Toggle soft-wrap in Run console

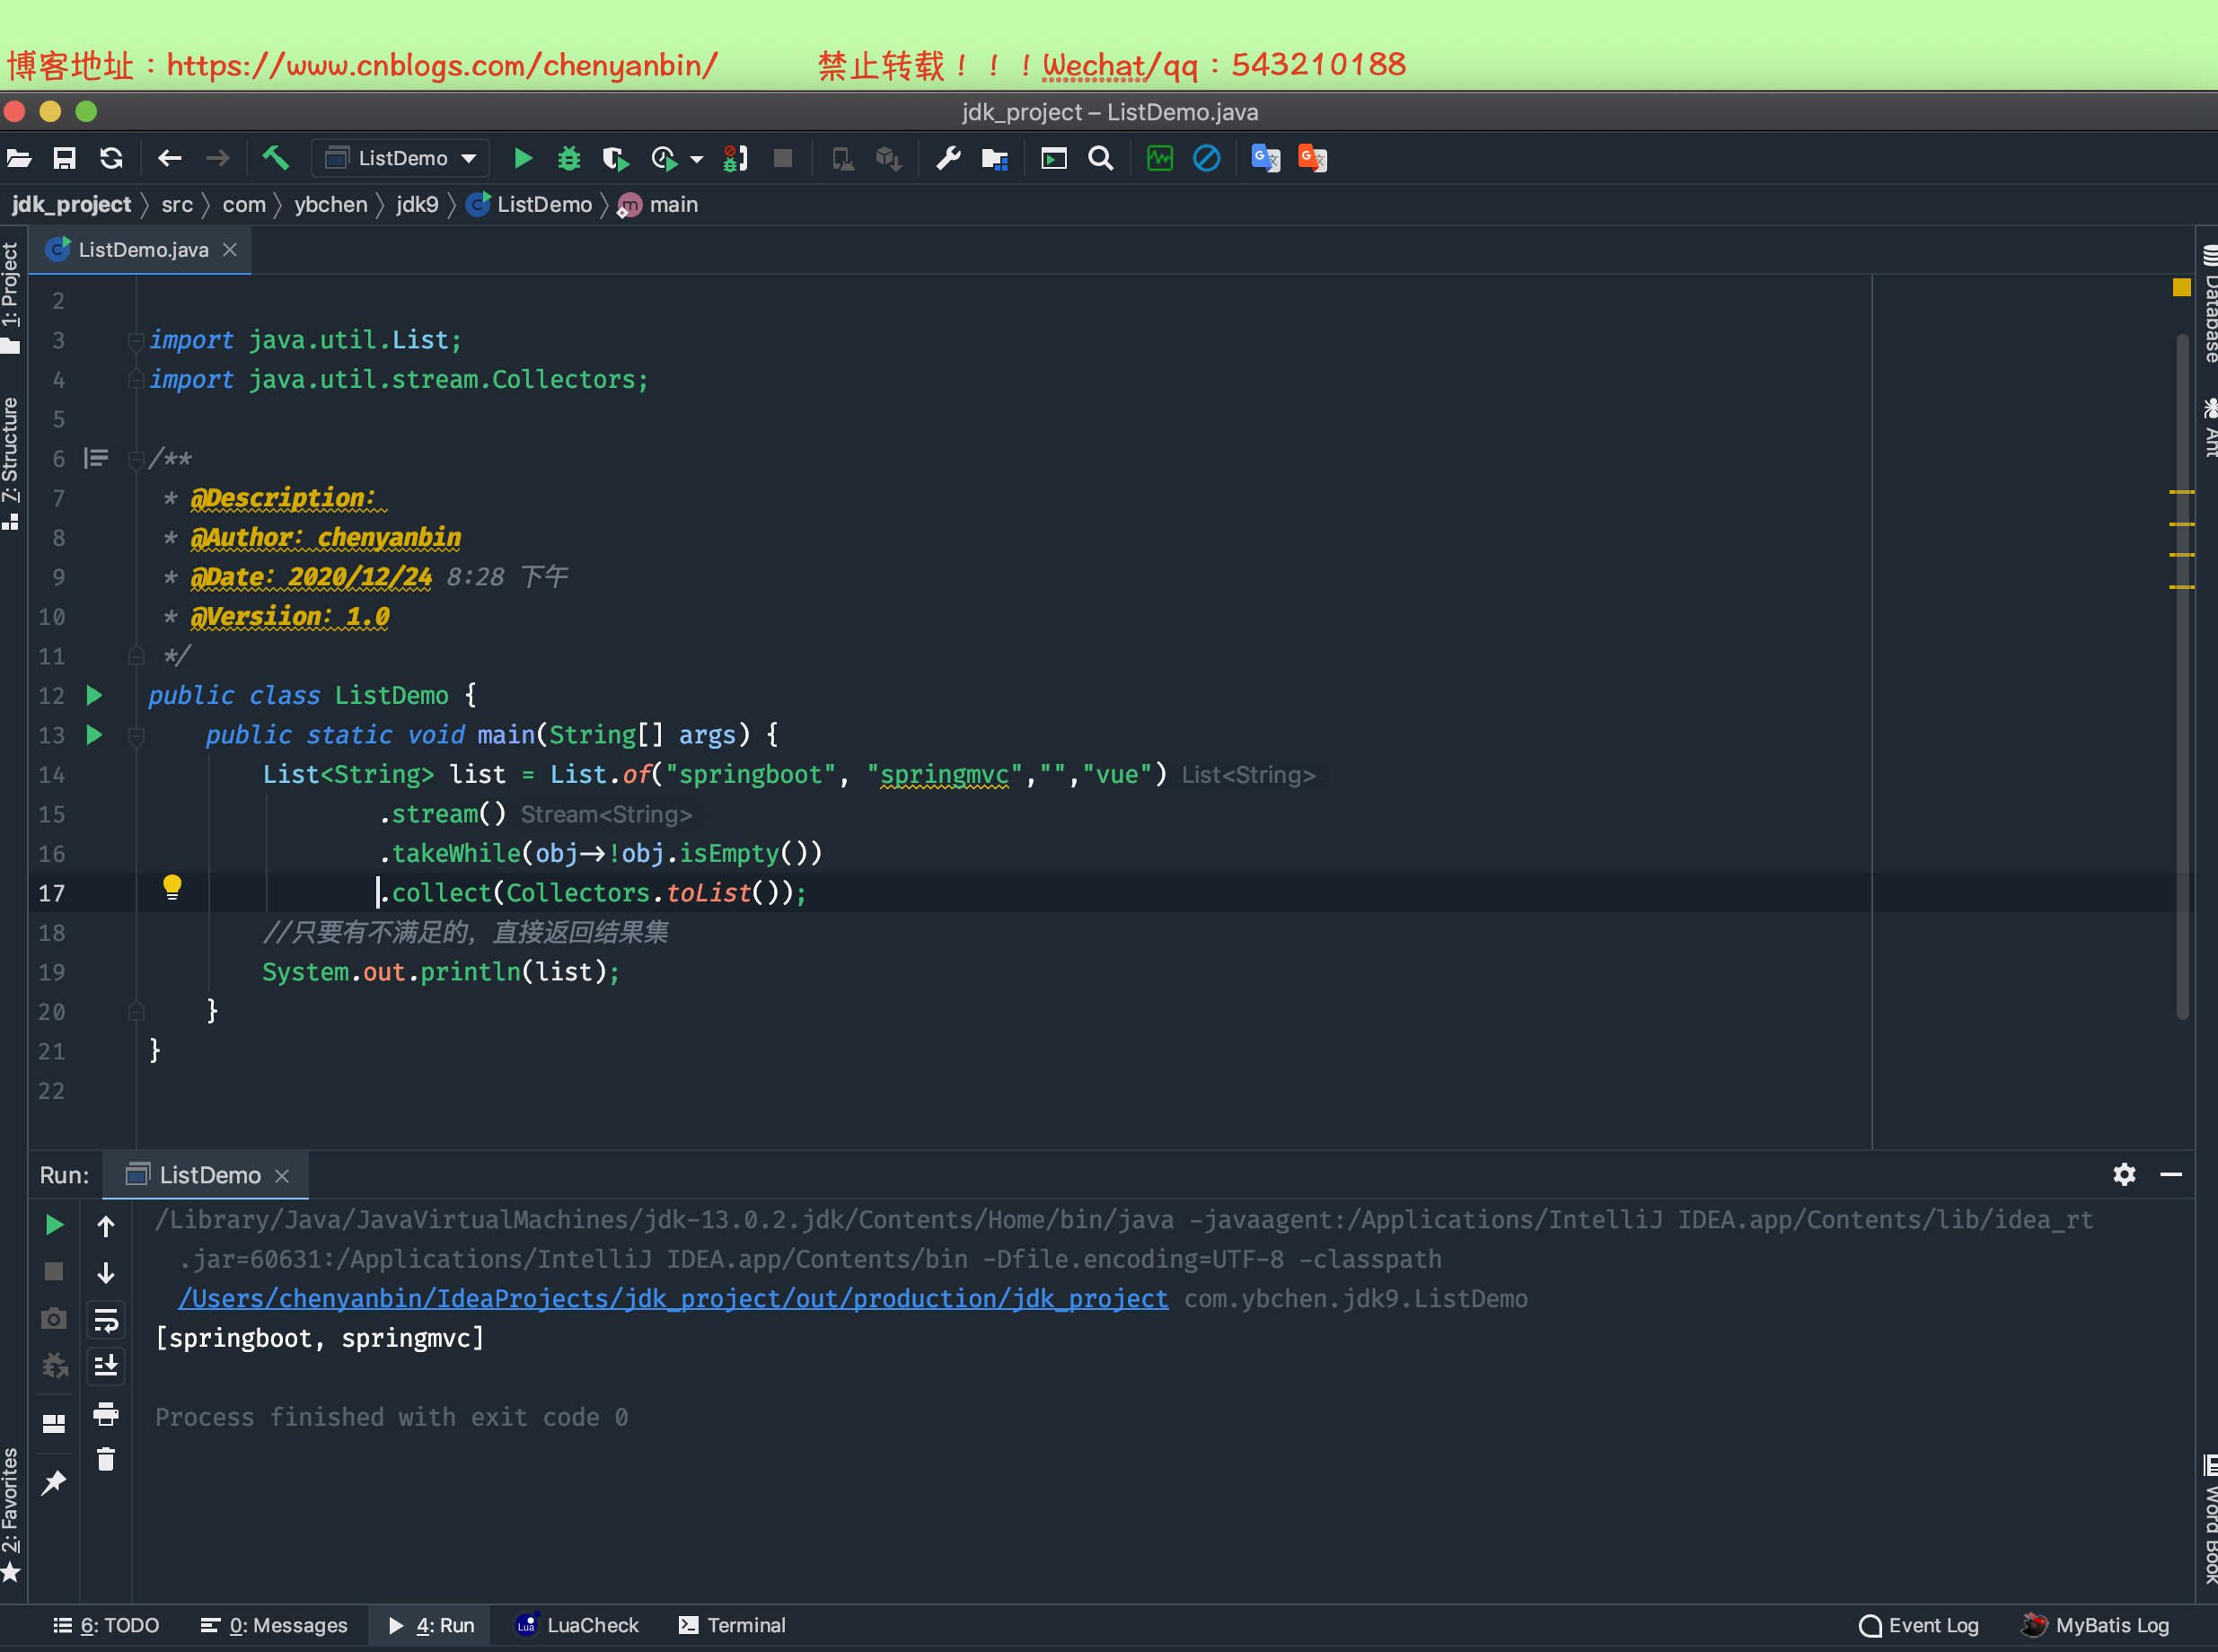pos(106,1319)
